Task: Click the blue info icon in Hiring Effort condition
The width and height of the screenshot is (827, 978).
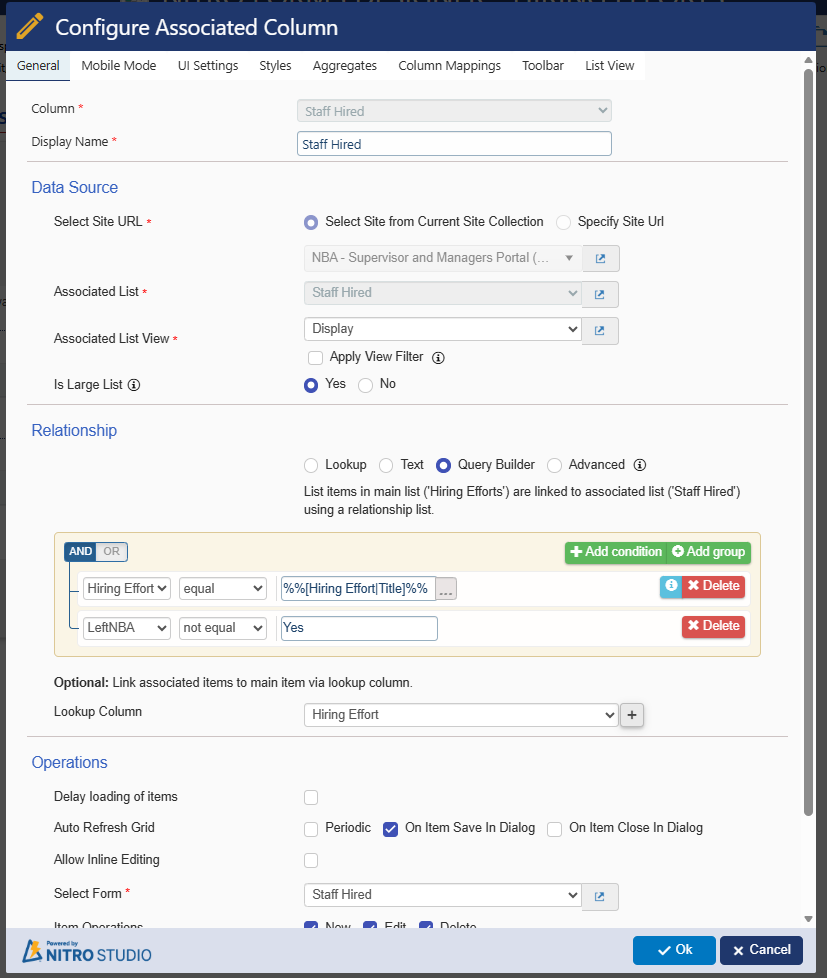Action: coord(671,586)
